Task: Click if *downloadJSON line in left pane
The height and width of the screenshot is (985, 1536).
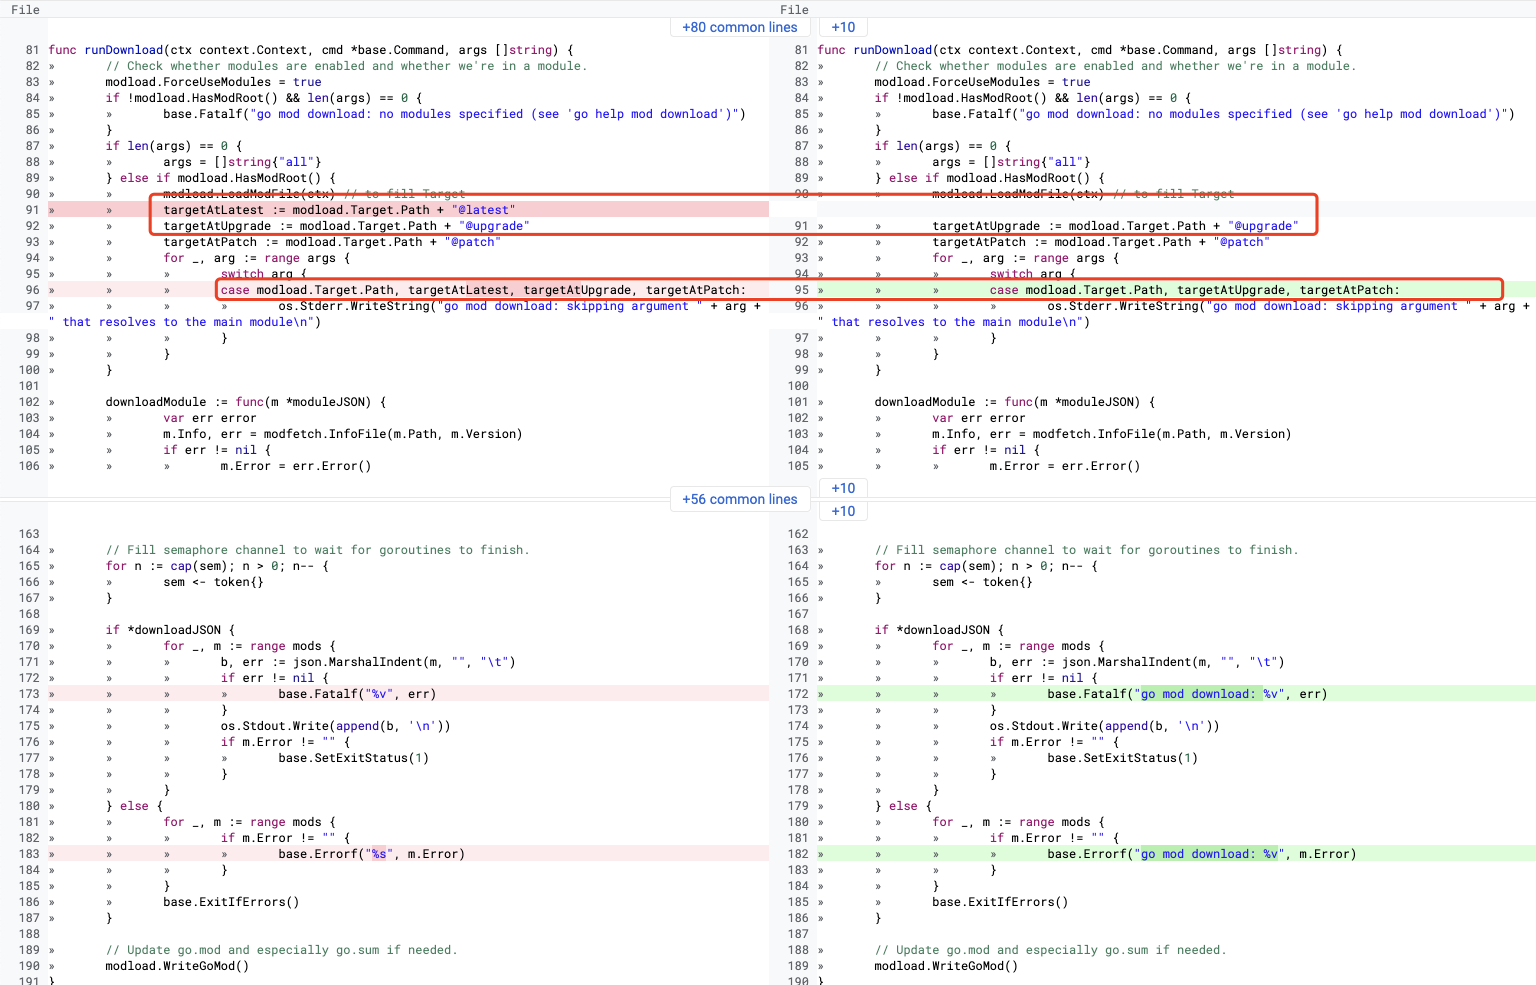Action: tap(170, 630)
